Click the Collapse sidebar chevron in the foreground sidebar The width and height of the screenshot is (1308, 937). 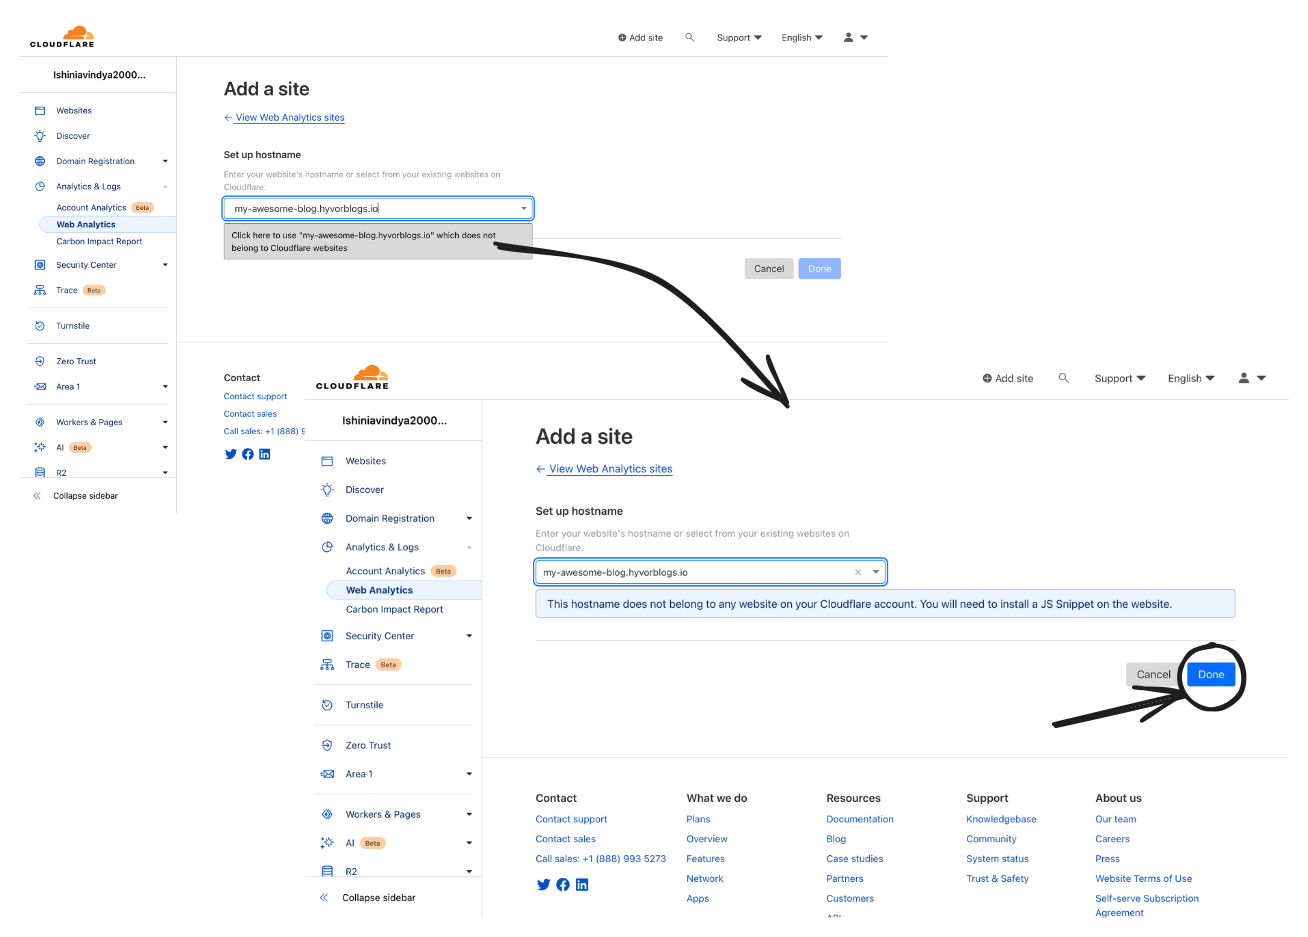coord(324,898)
